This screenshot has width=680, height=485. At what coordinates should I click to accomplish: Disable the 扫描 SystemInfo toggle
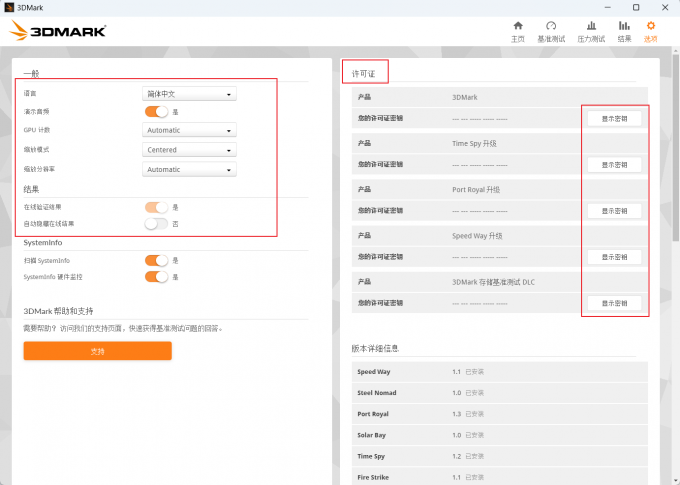157,260
